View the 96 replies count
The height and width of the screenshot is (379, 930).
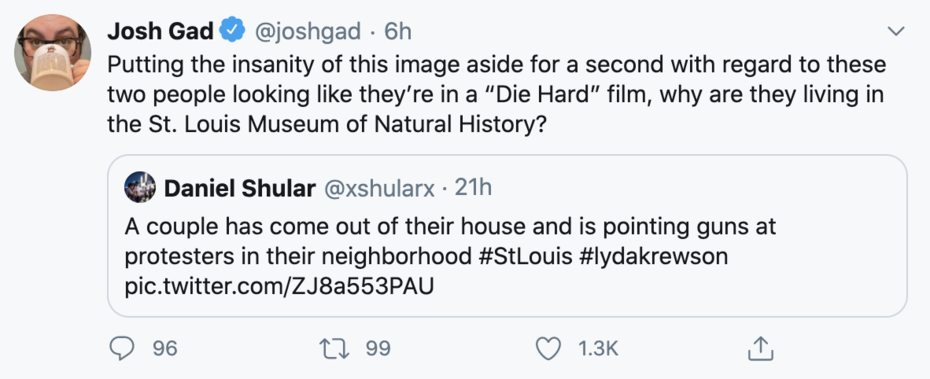165,349
